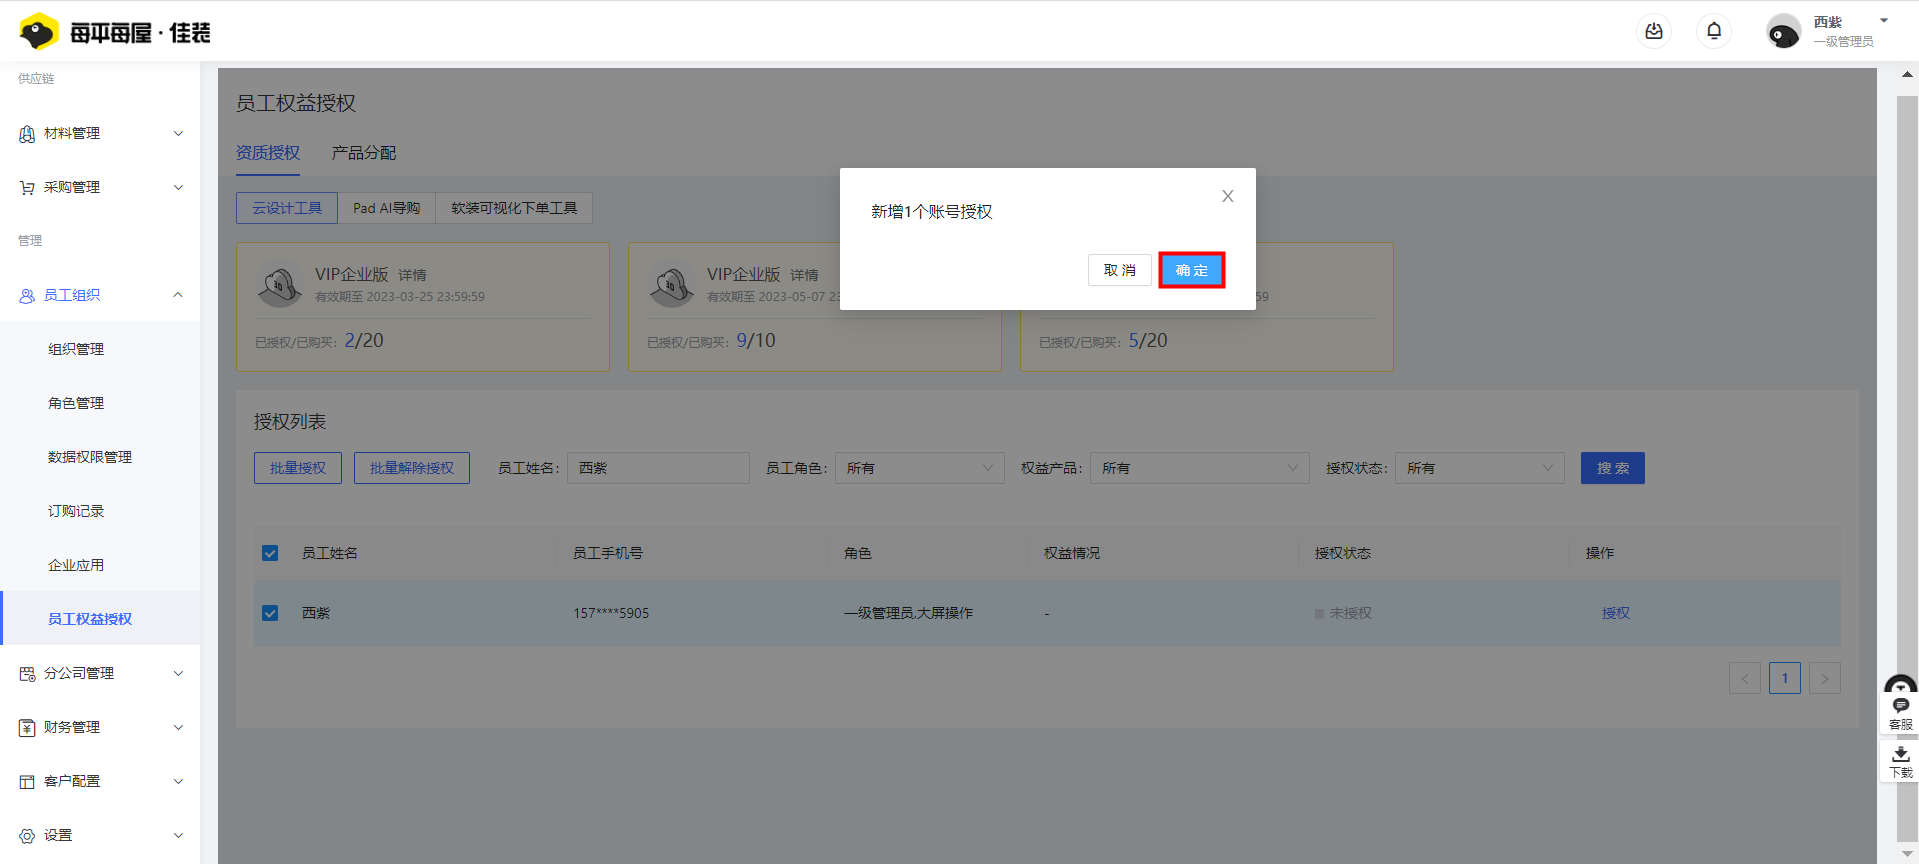Open 组织管理 in sidebar
The width and height of the screenshot is (1919, 864).
point(76,350)
